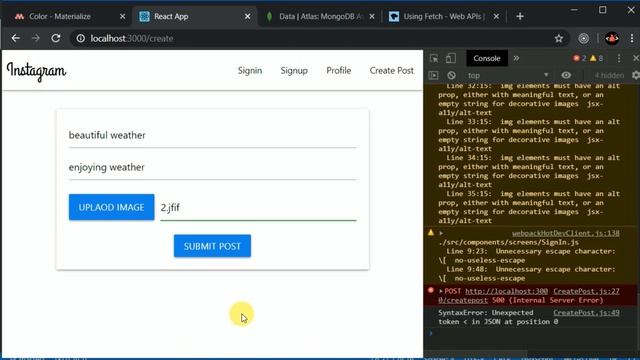640x360 pixels.
Task: Focus the title field 'beautiful weather'
Action: 212,136
